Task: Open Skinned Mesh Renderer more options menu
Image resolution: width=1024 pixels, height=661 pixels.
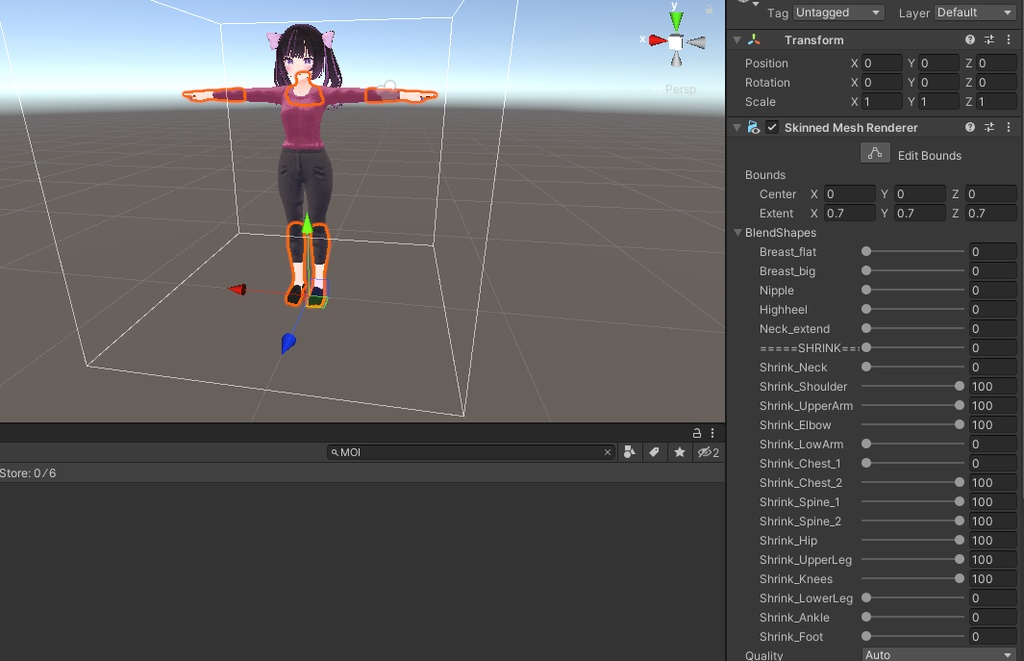Action: coord(1008,127)
